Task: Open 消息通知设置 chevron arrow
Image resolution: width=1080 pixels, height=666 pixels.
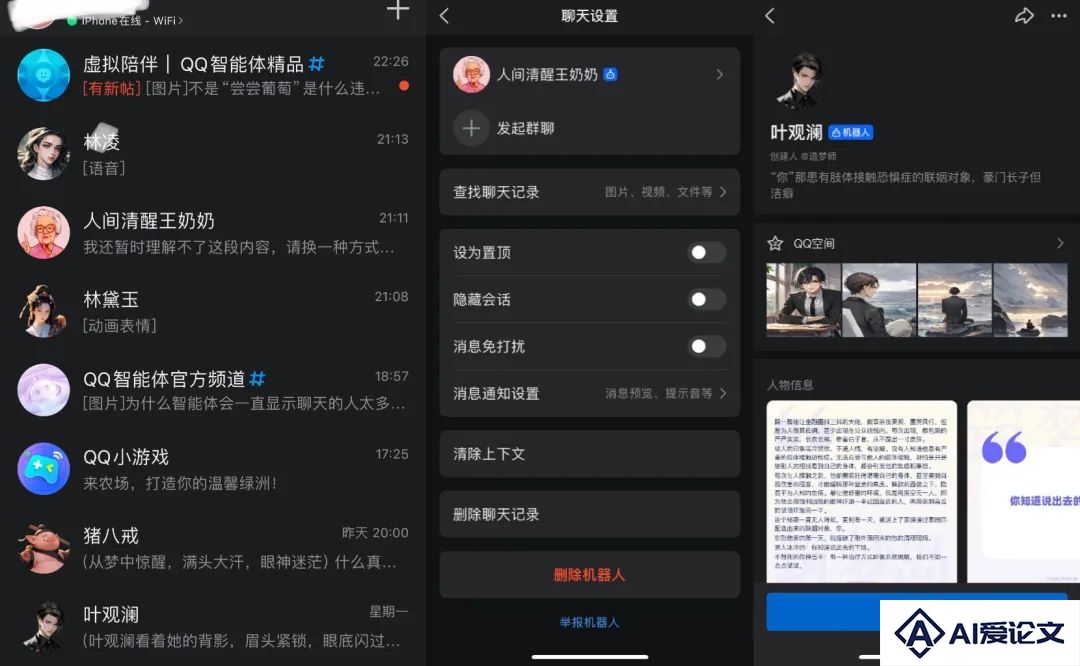Action: [723, 393]
